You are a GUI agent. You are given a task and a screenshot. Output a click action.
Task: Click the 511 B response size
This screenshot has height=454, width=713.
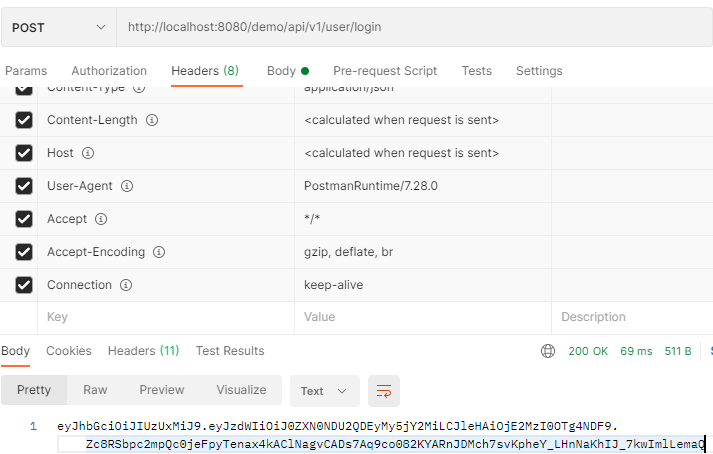[678, 351]
